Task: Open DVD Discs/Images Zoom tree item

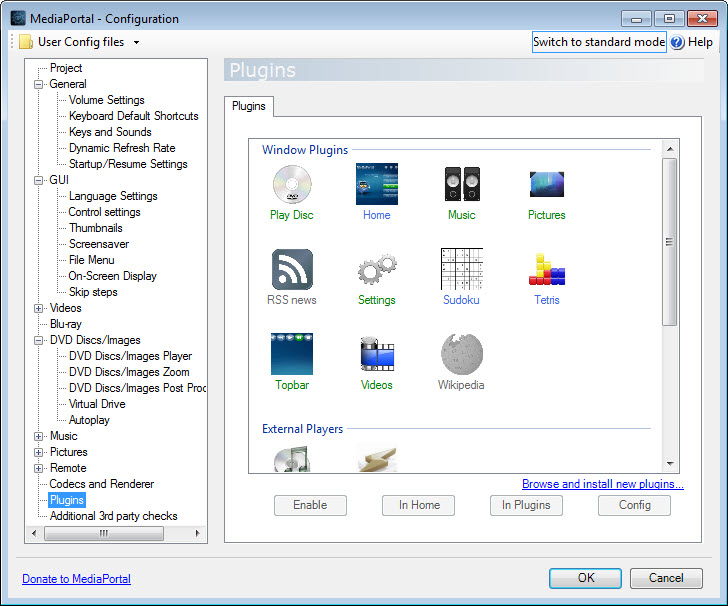Action: [129, 372]
